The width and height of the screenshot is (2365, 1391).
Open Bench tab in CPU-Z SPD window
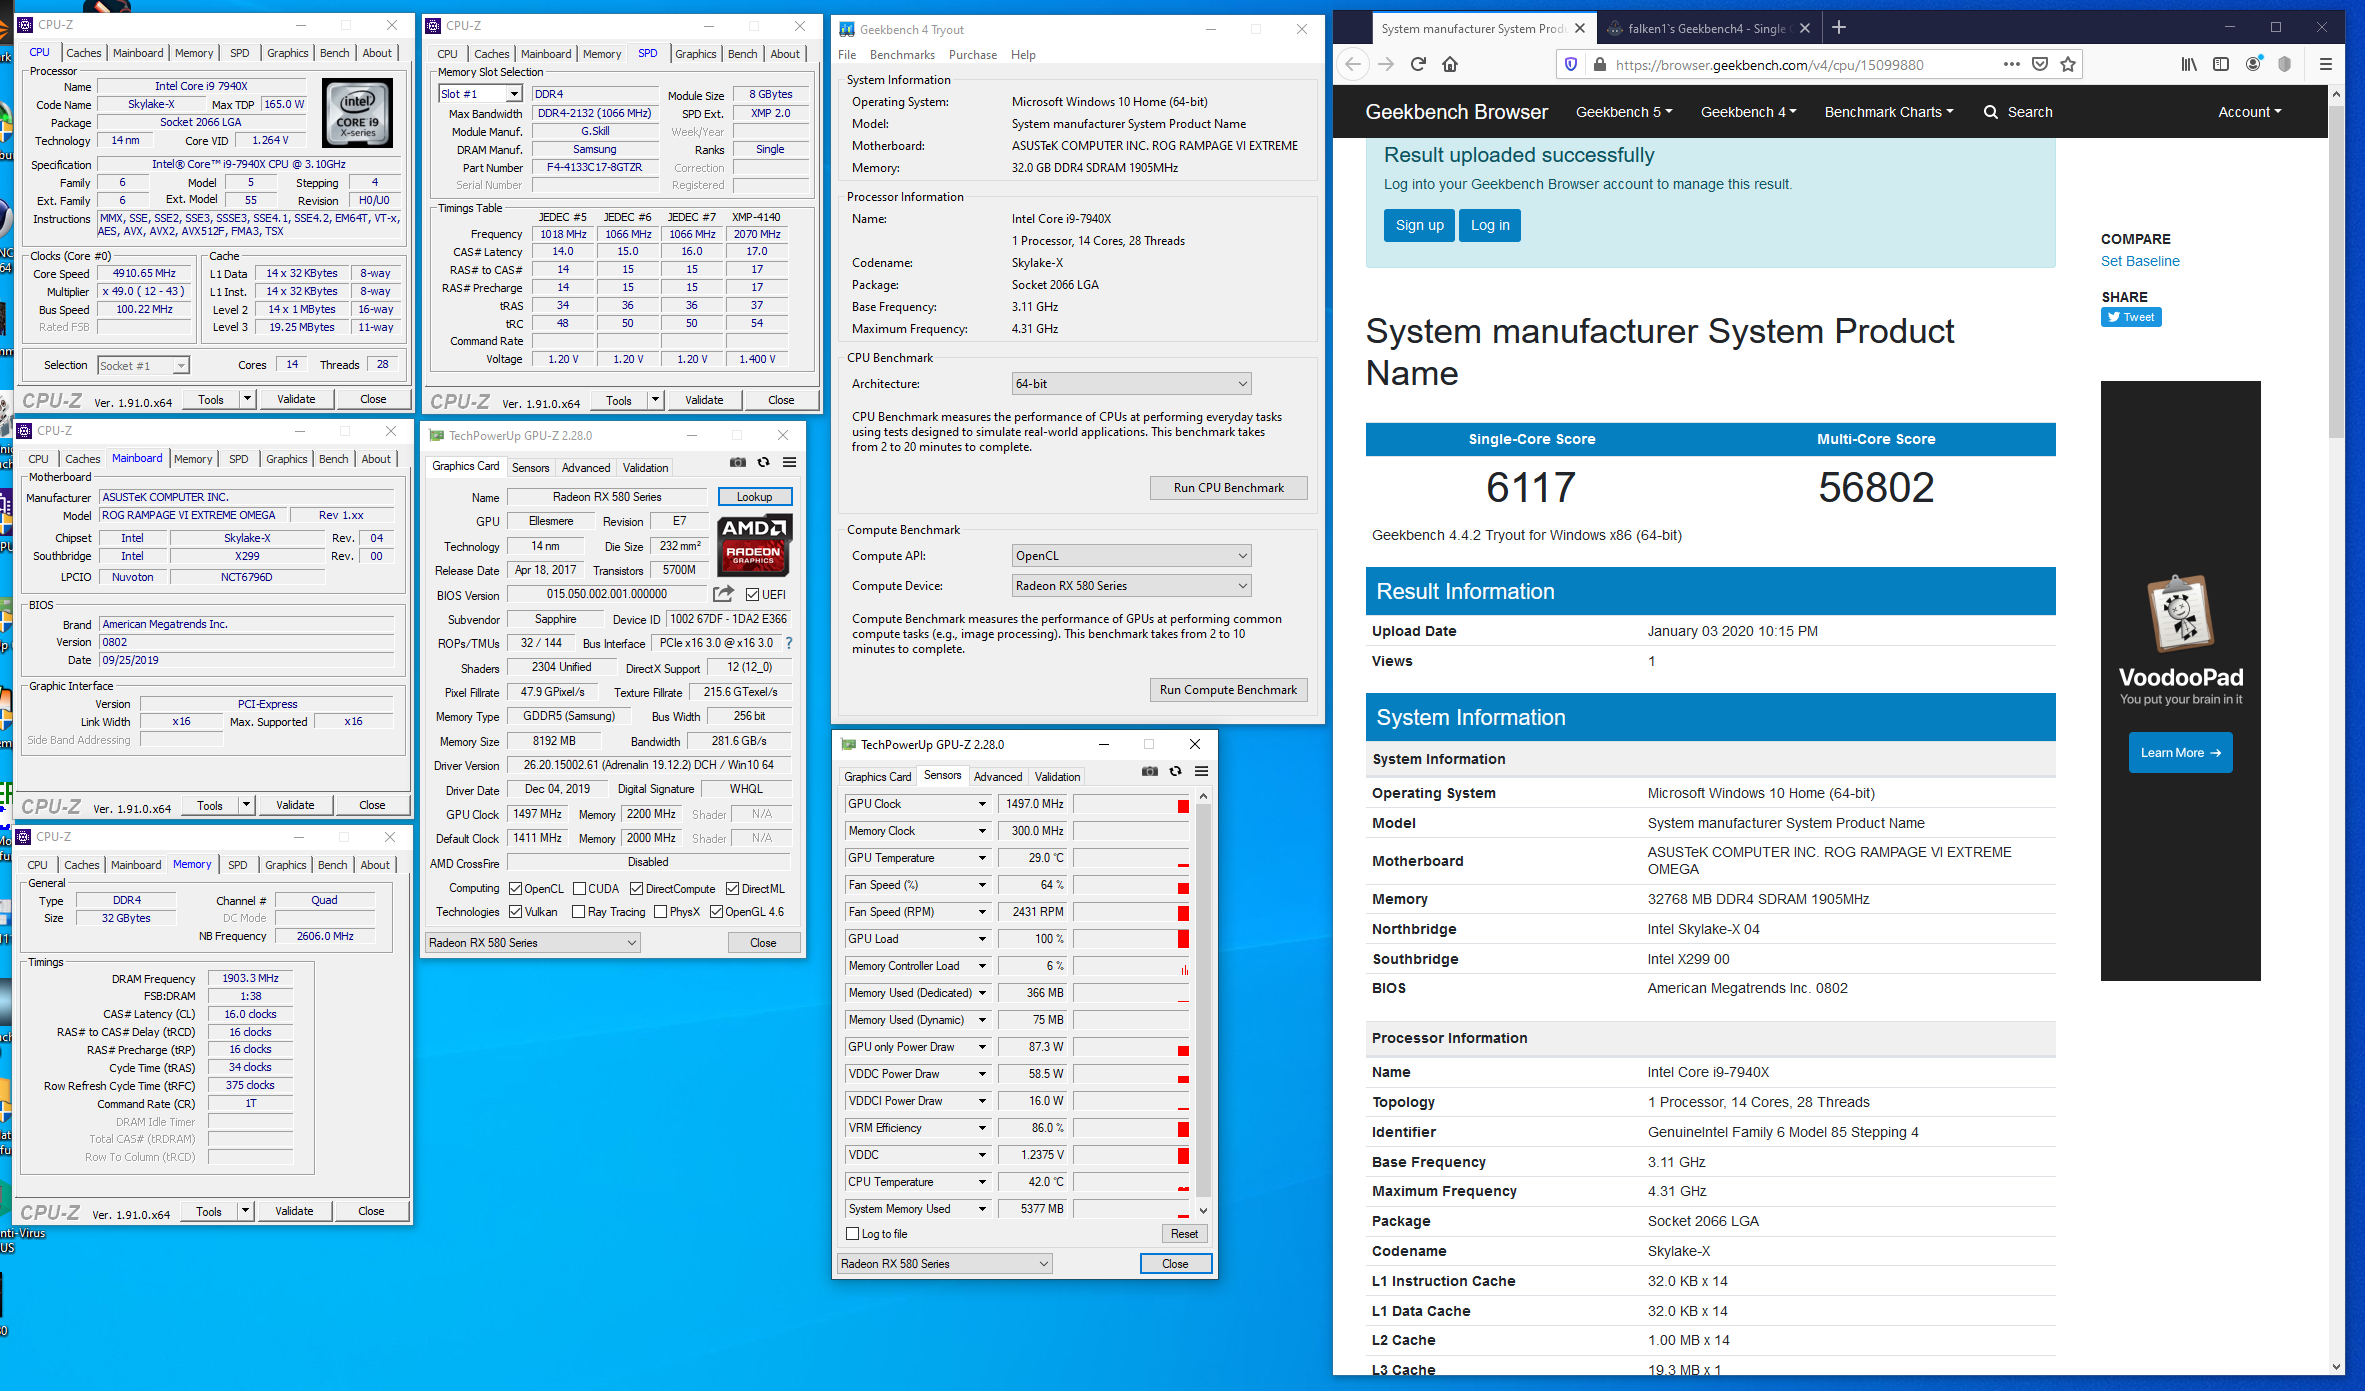[x=742, y=54]
